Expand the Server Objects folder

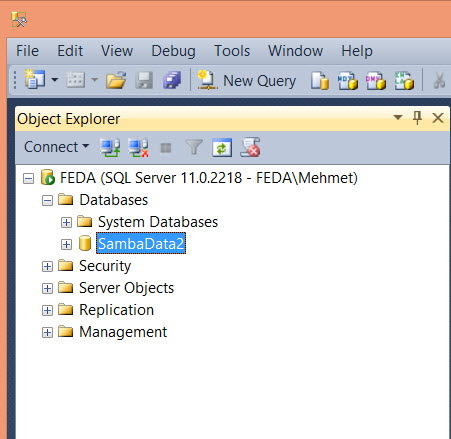tap(47, 288)
